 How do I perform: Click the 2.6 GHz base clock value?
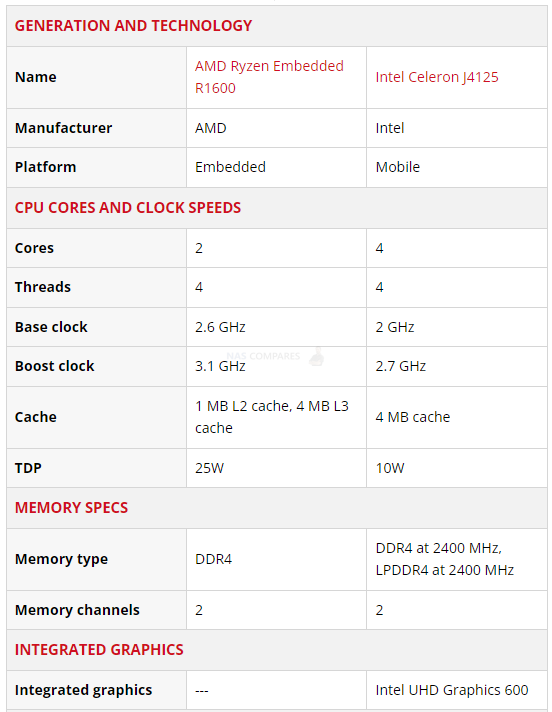point(220,327)
